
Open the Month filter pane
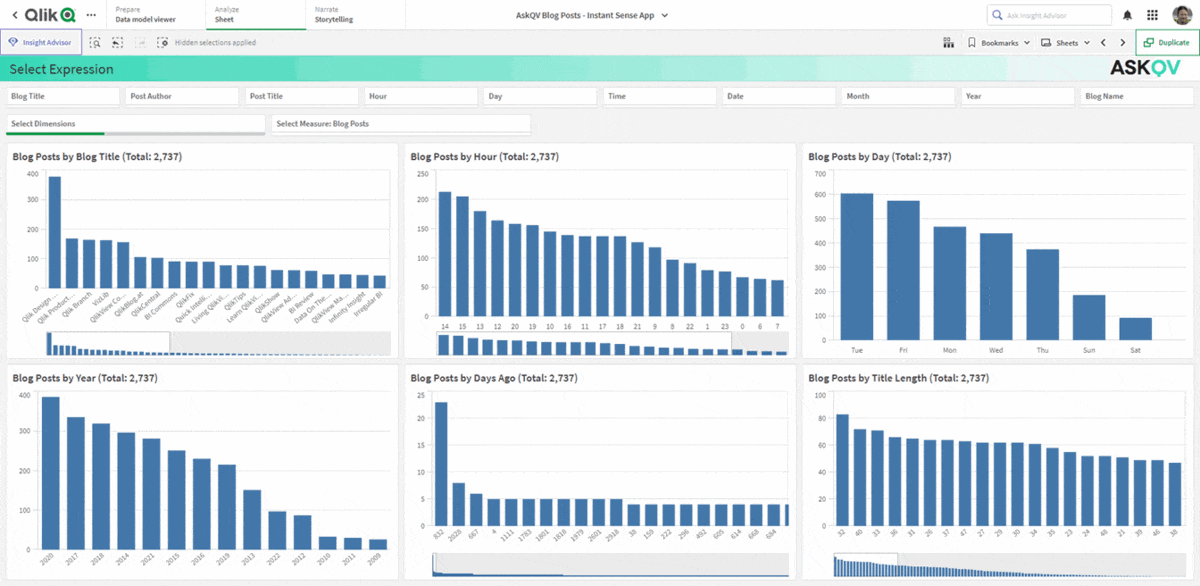(x=898, y=96)
